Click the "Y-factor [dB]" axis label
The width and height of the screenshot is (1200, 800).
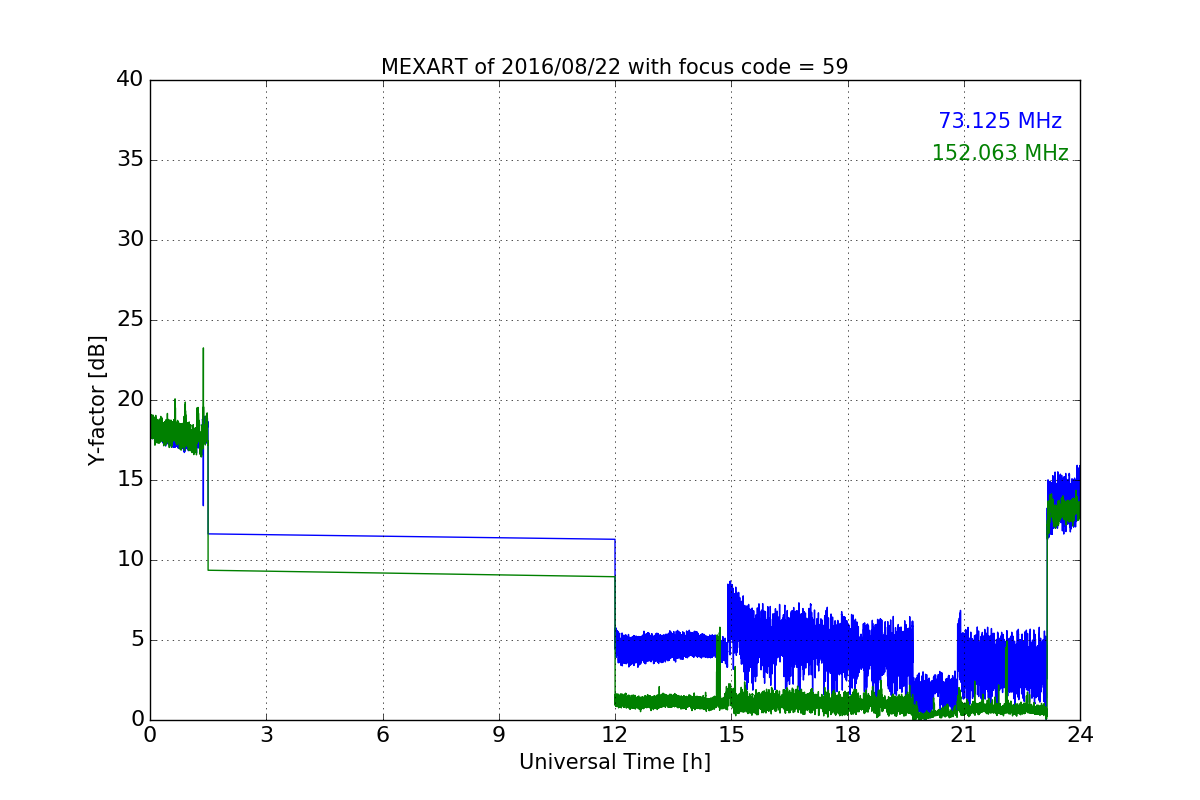pyautogui.click(x=97, y=400)
